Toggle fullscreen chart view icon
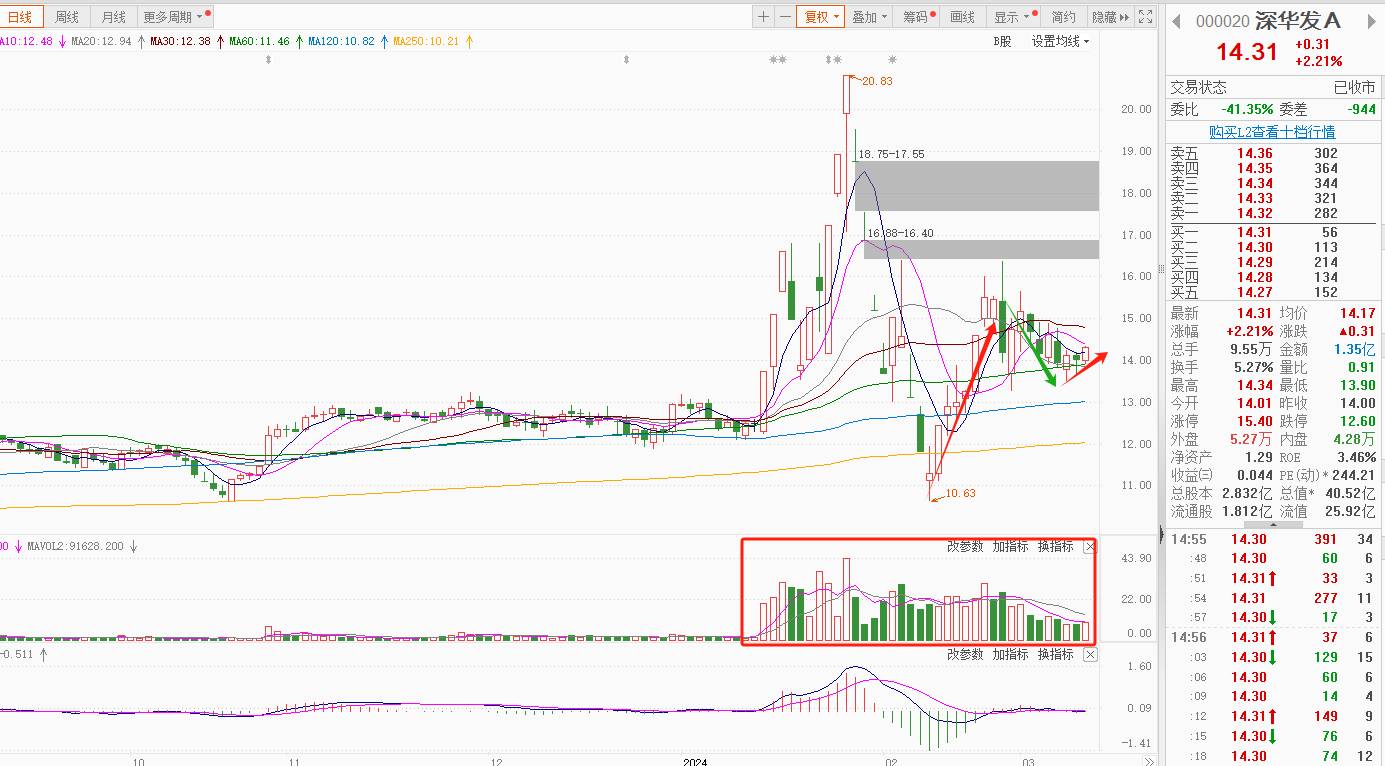This screenshot has height=766, width=1385. click(x=1146, y=17)
